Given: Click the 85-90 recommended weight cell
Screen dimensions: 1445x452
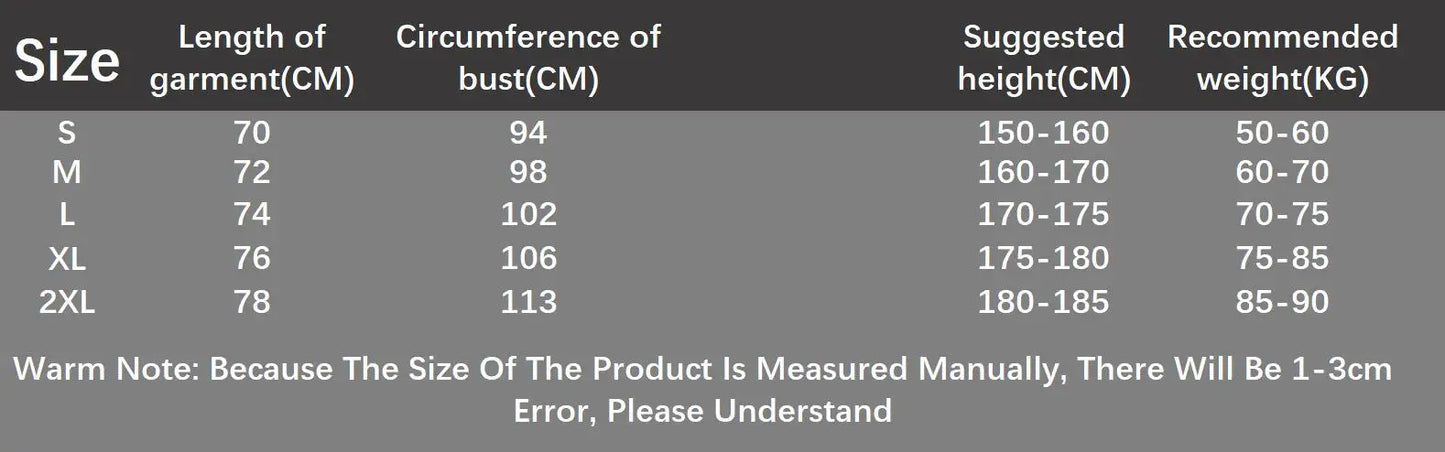Looking at the screenshot, I should [x=1282, y=301].
